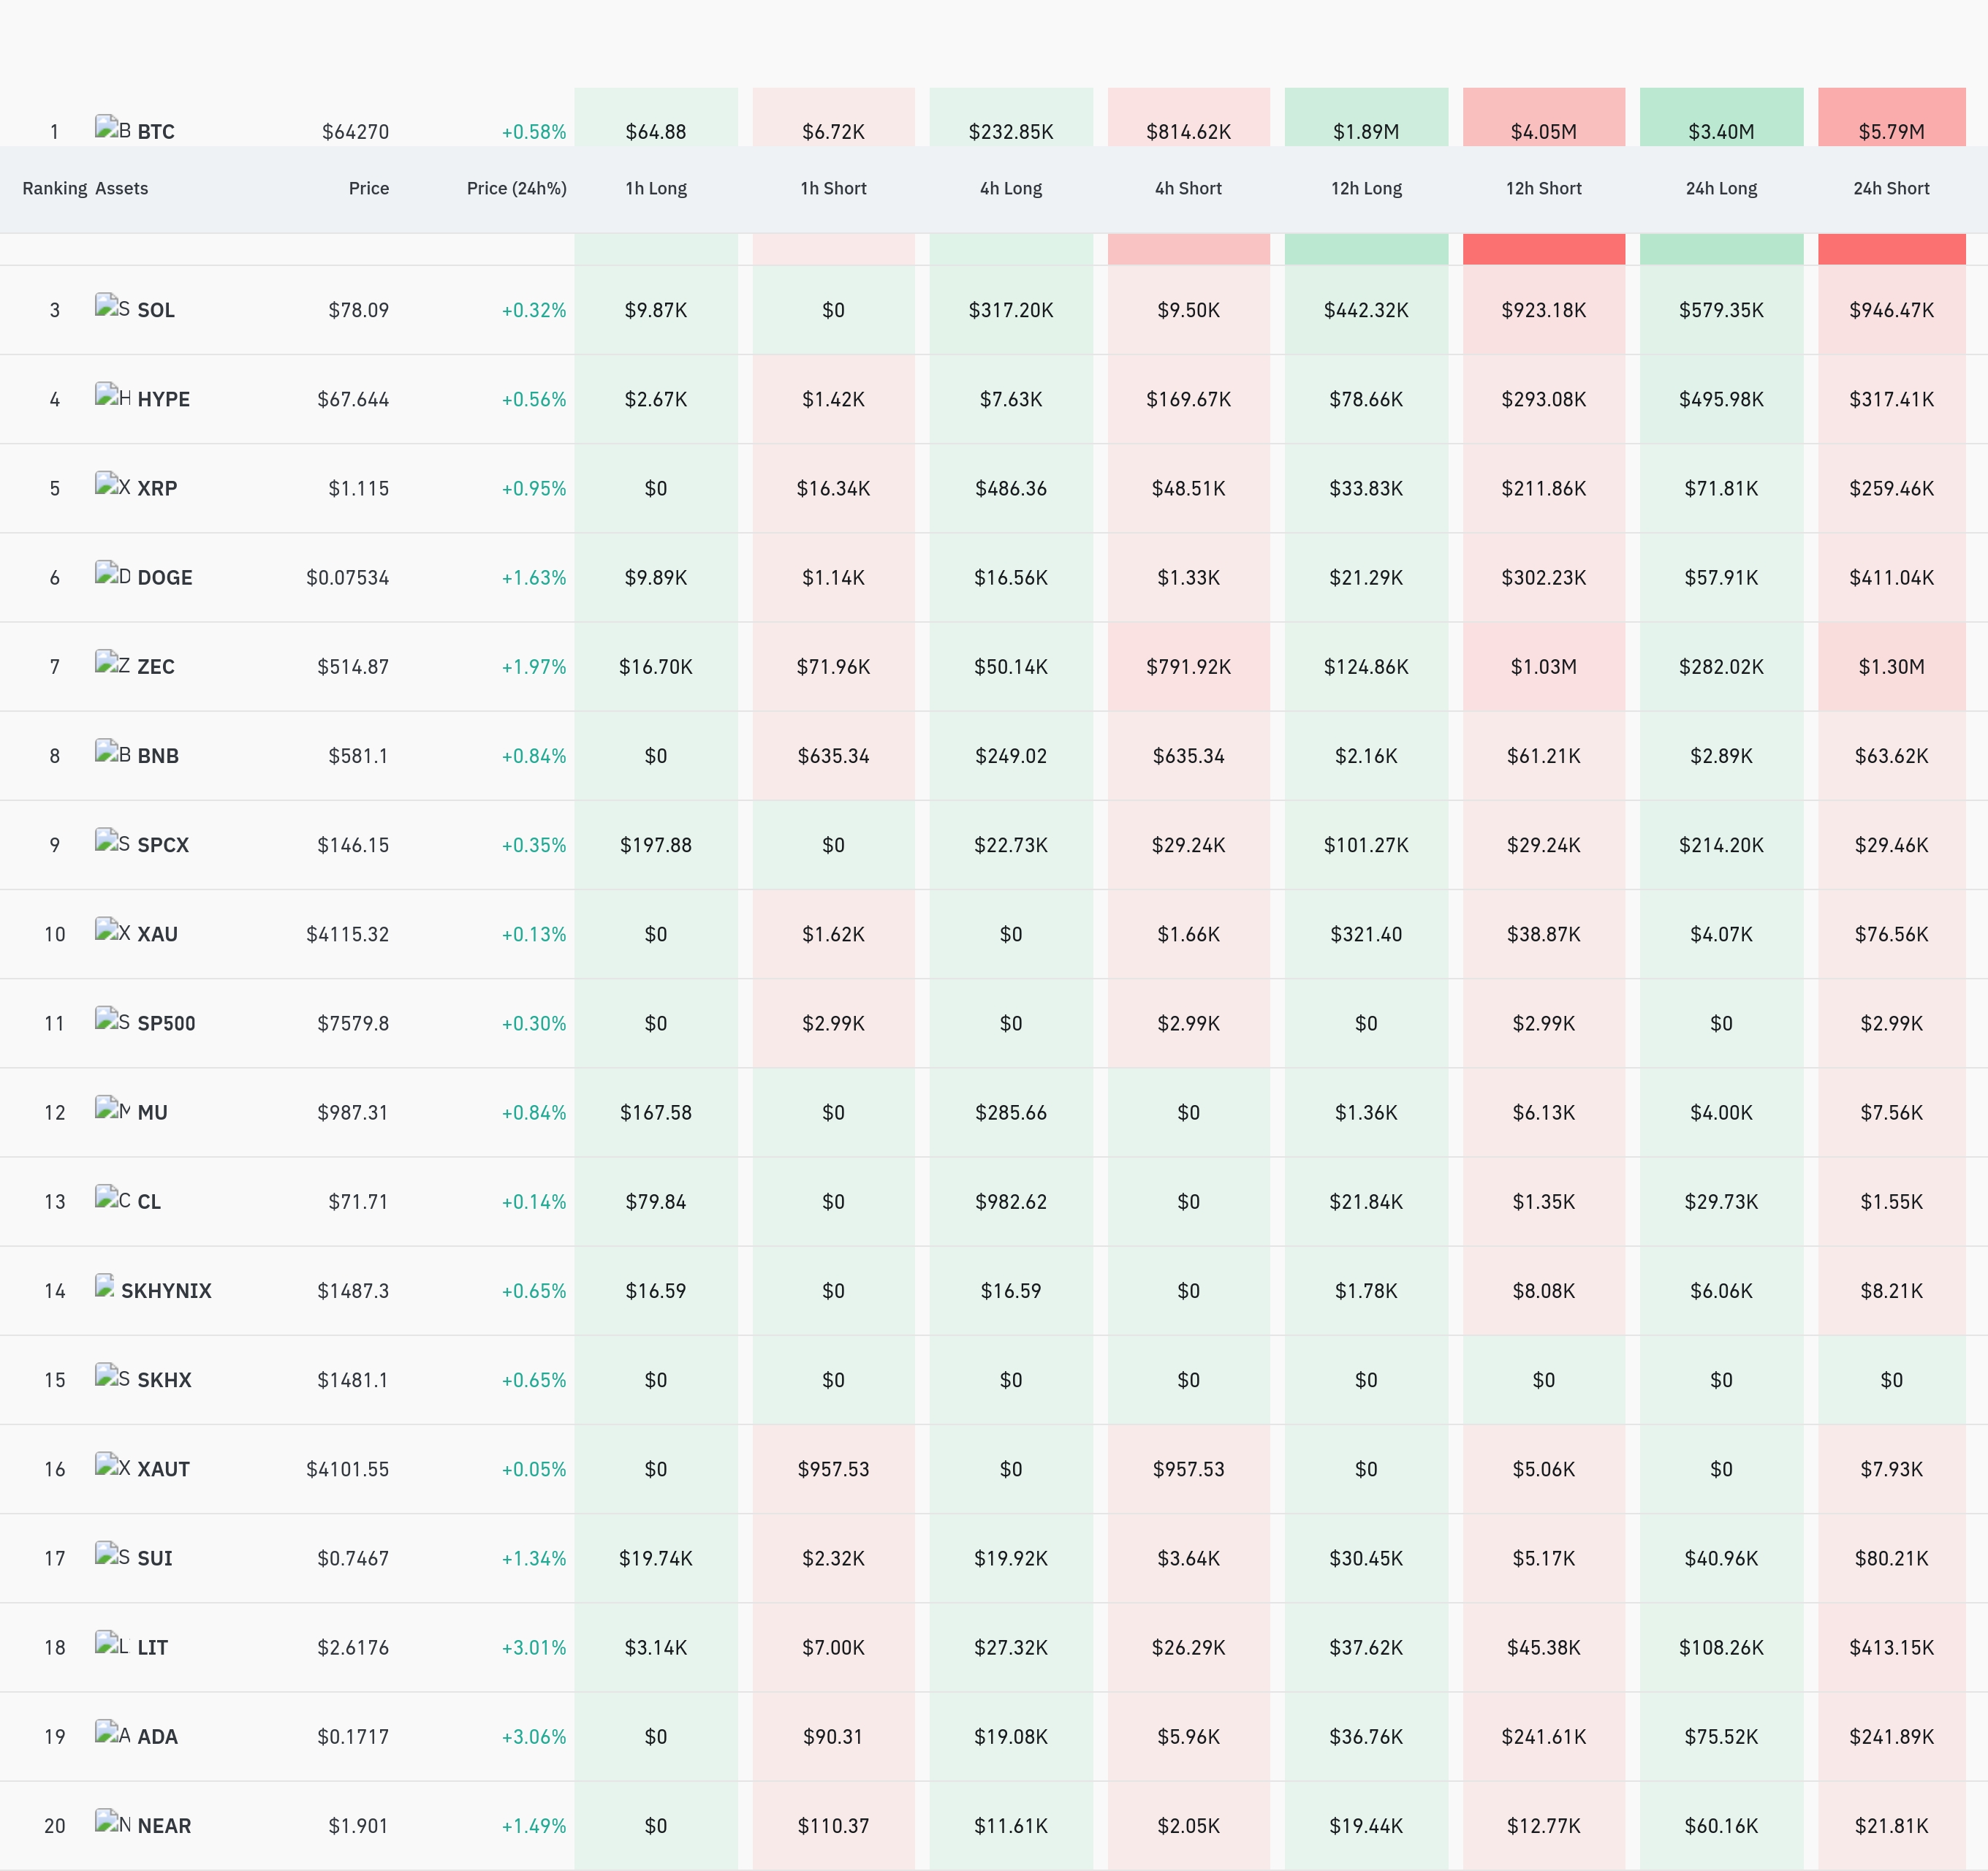The width and height of the screenshot is (1988, 1871).
Task: Sort by the Price column header
Action: coord(368,188)
